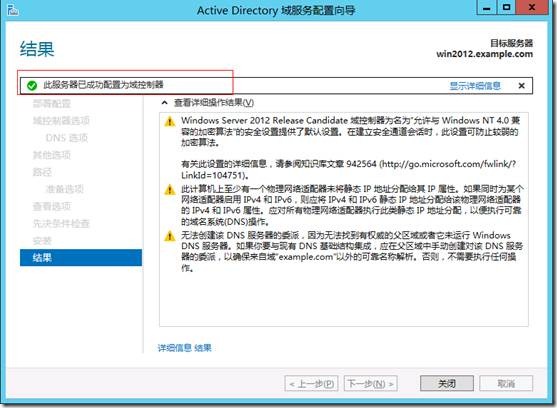
Task: Click the 上一步(P) button
Action: click(x=312, y=383)
